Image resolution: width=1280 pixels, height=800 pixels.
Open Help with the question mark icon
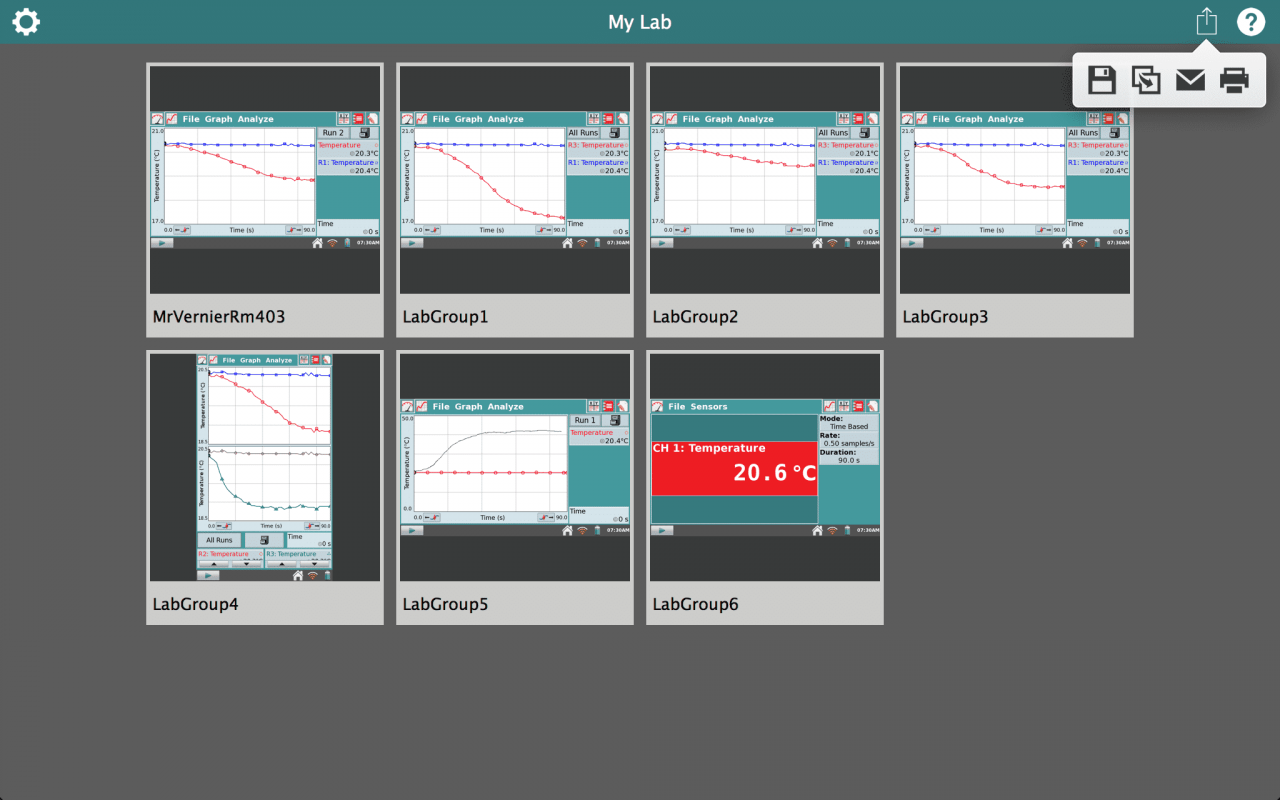[1251, 21]
